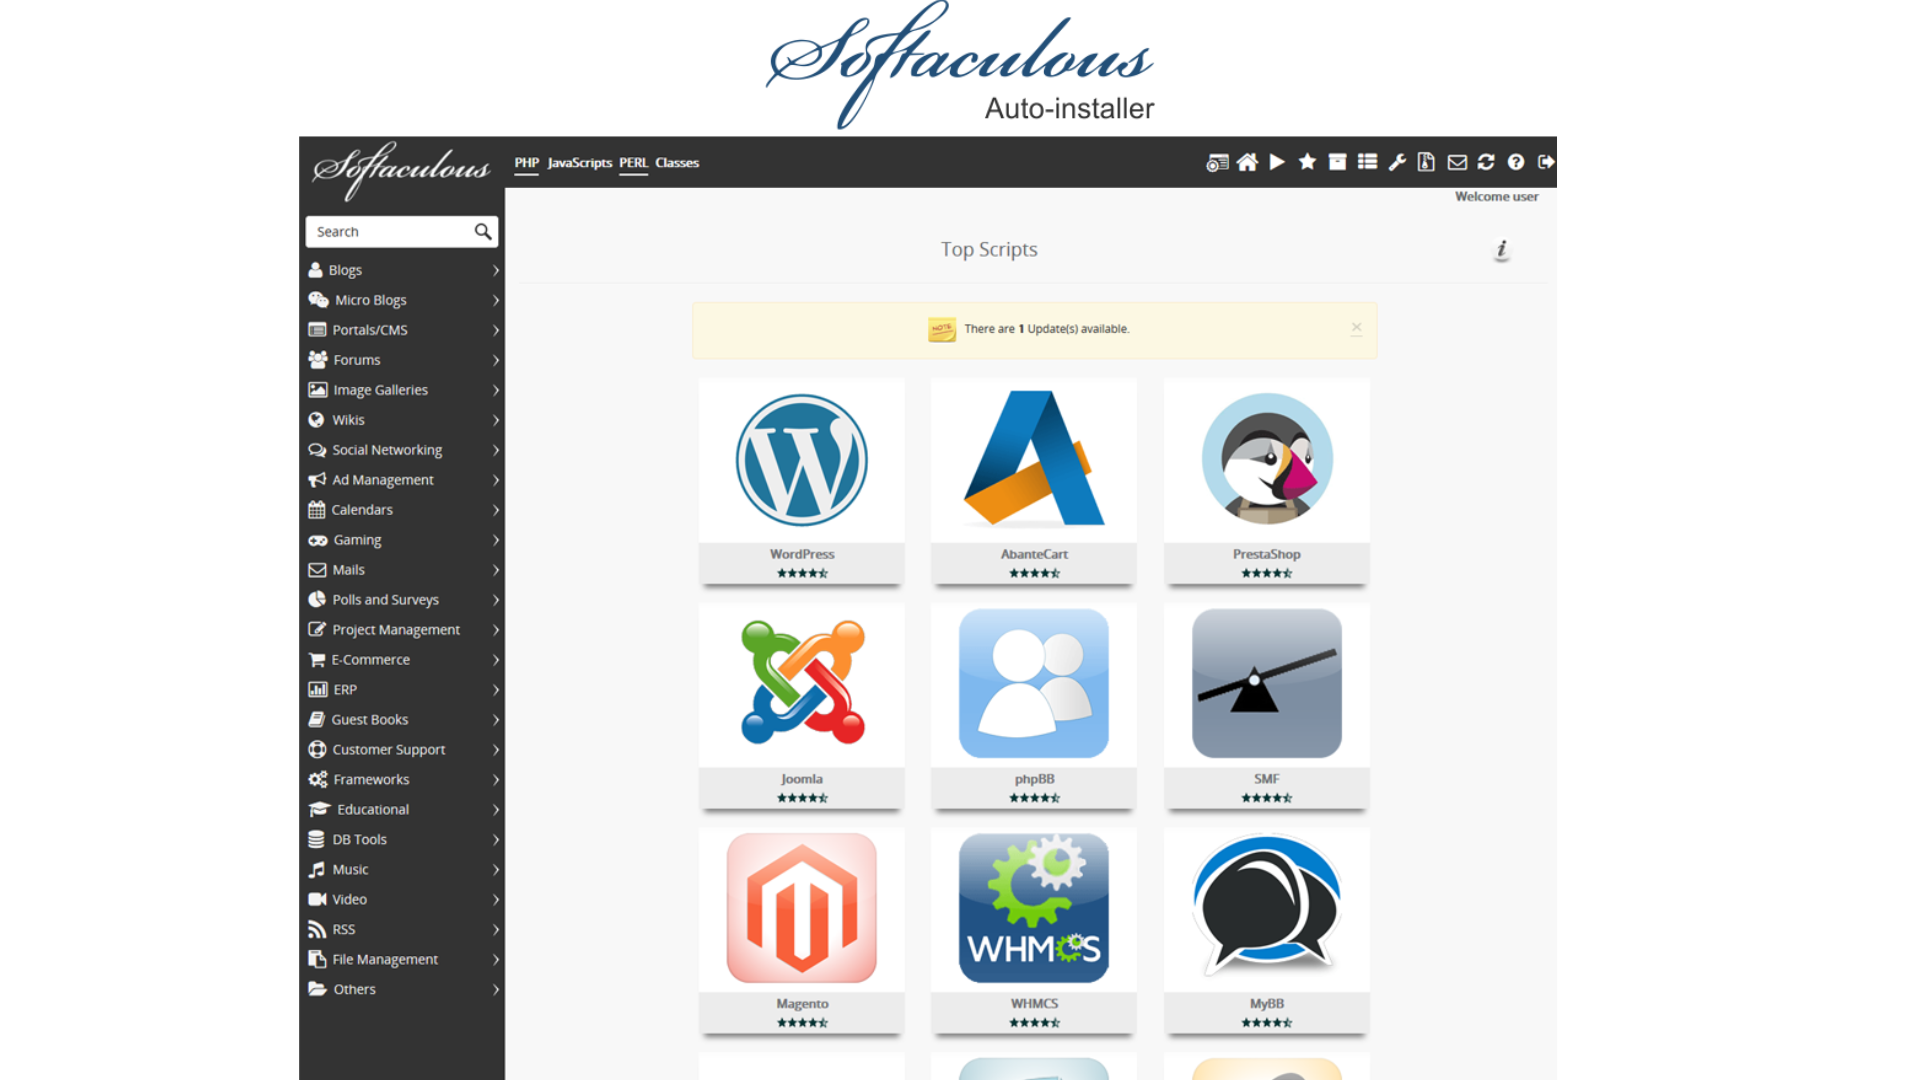Select the PHP tab at top

pyautogui.click(x=526, y=162)
